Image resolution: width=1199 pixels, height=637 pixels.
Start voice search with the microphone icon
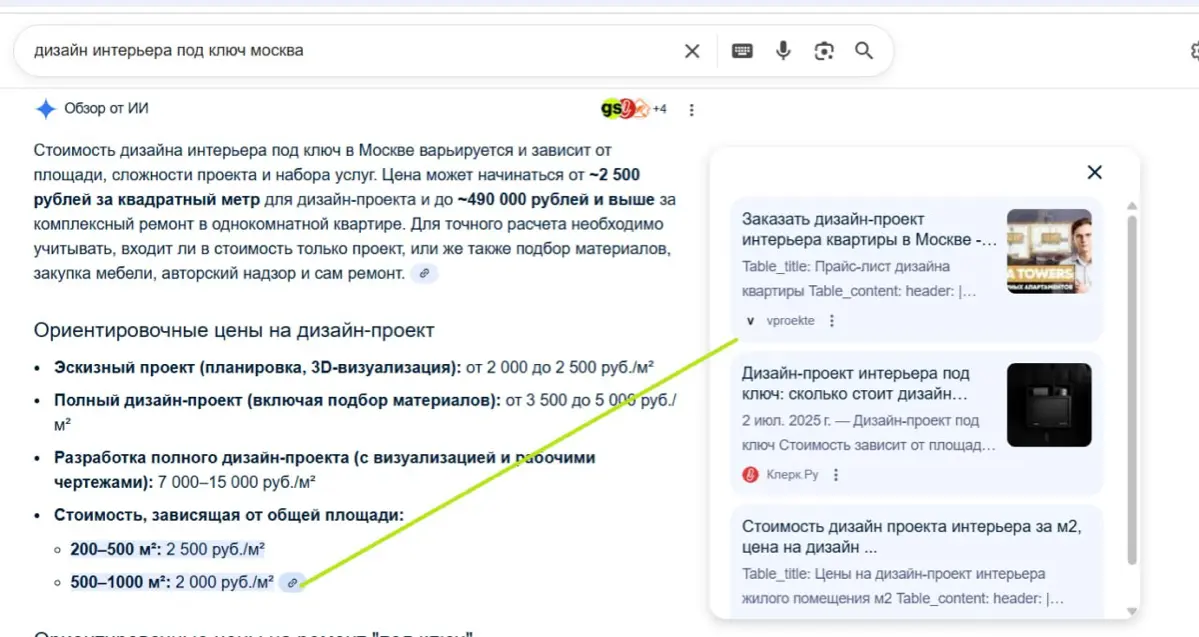[x=782, y=50]
